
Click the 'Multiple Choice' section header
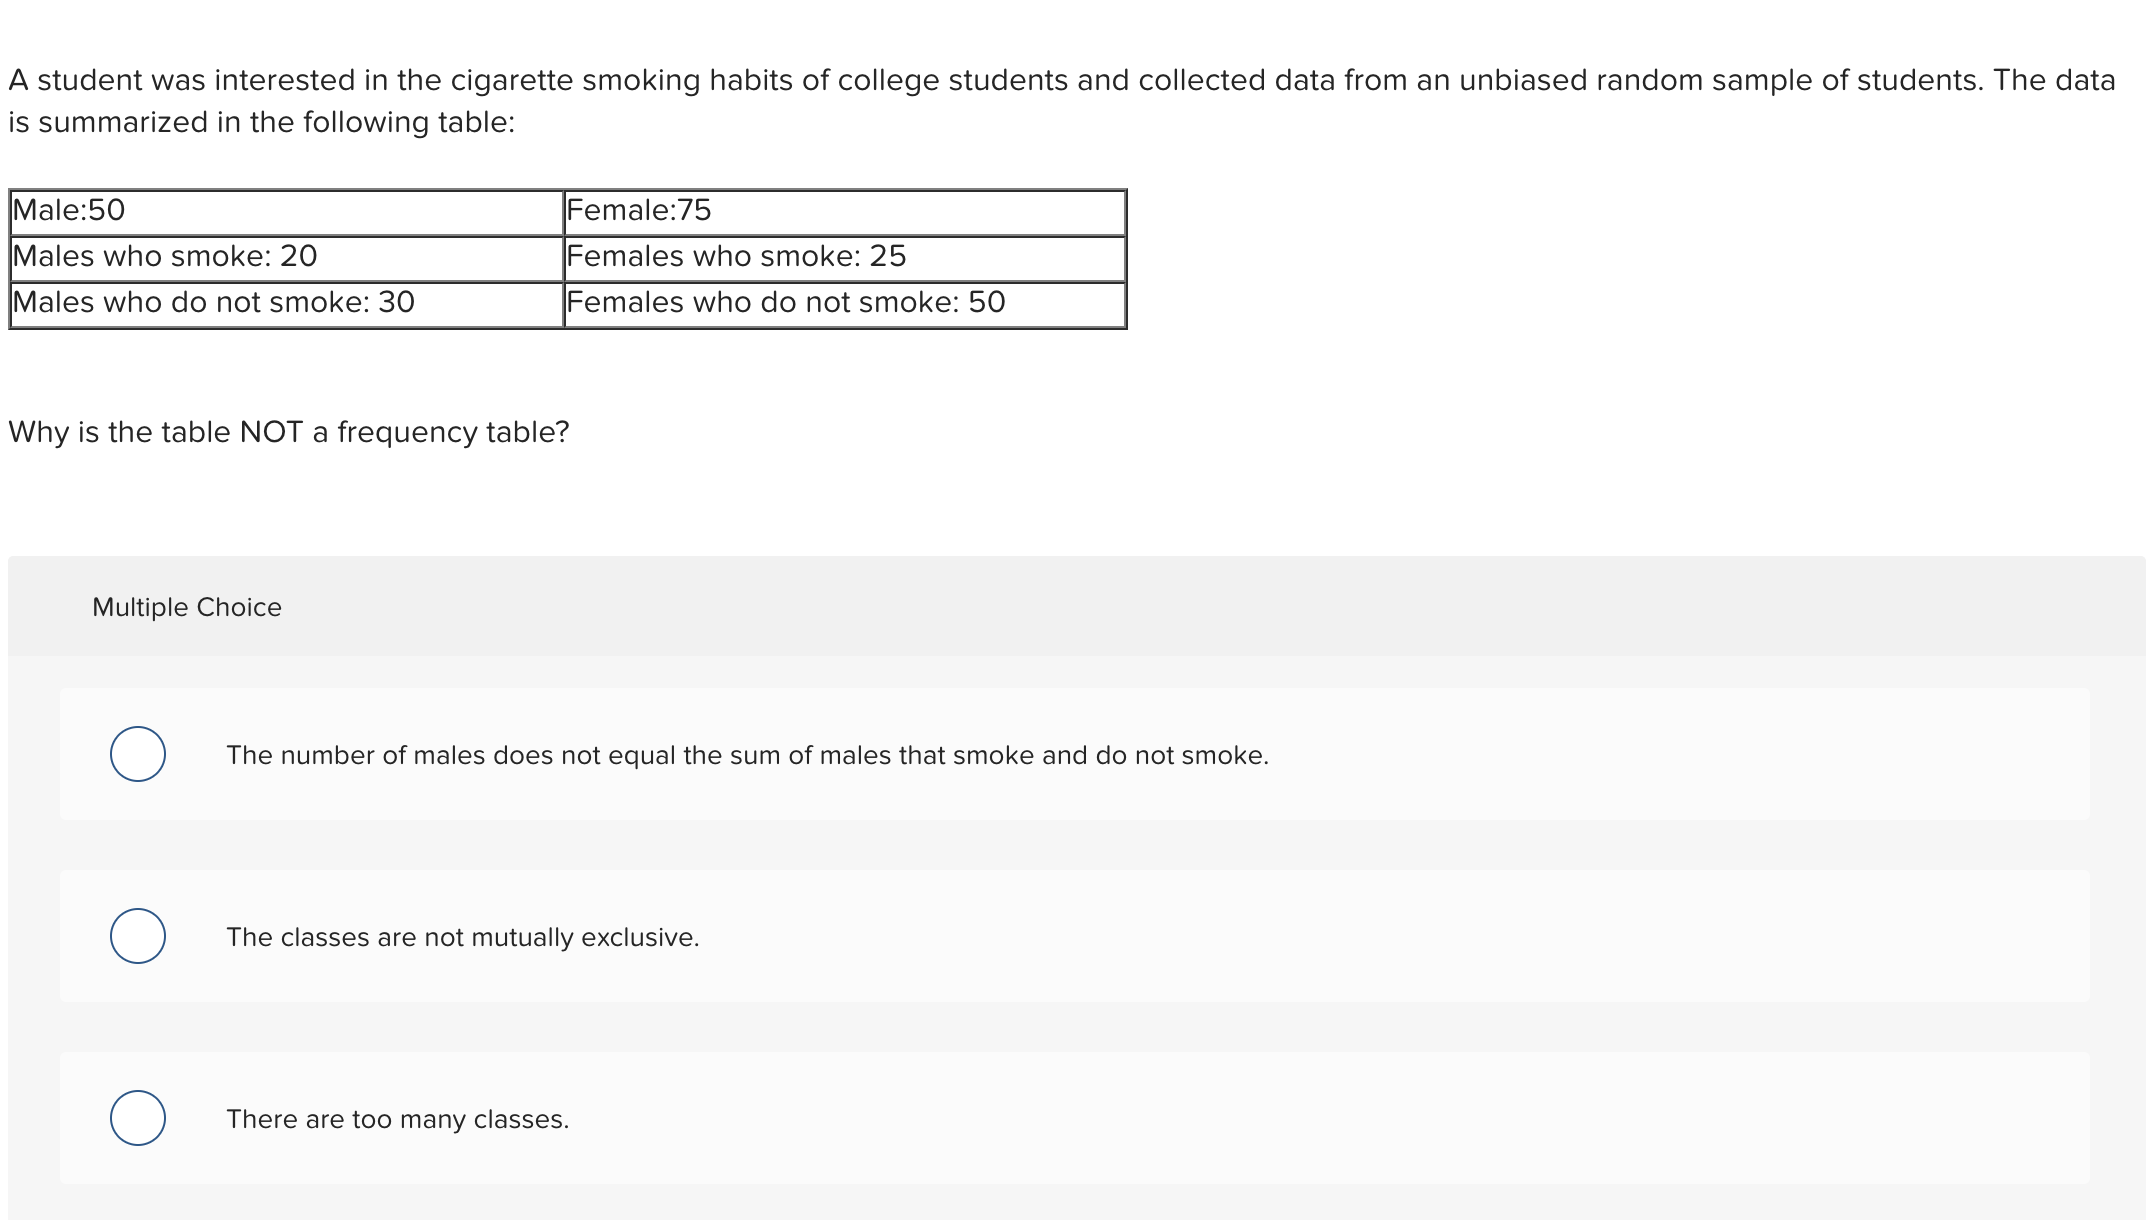(x=186, y=606)
